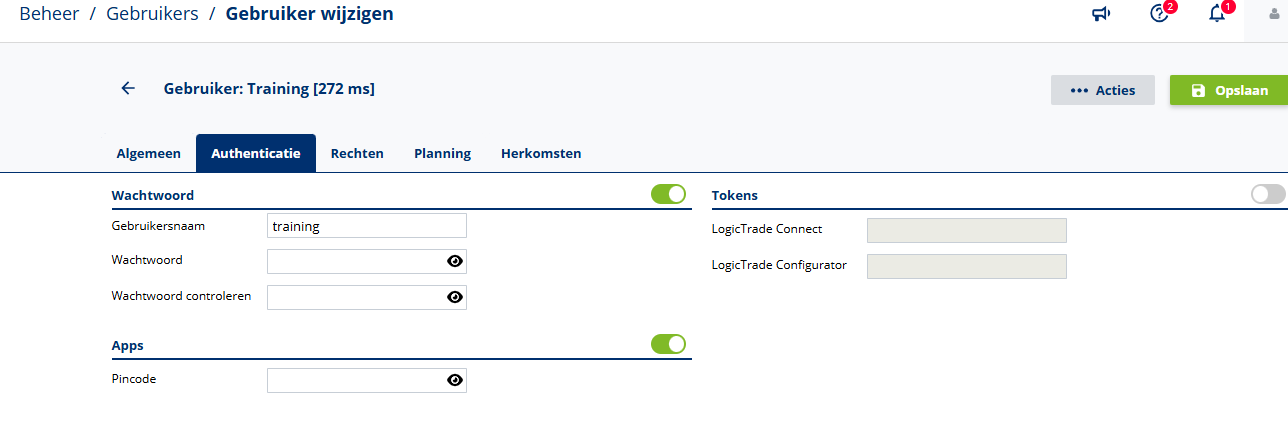The width and height of the screenshot is (1288, 426).
Task: Click the Gebruikersnaam input field
Action: pyautogui.click(x=366, y=226)
